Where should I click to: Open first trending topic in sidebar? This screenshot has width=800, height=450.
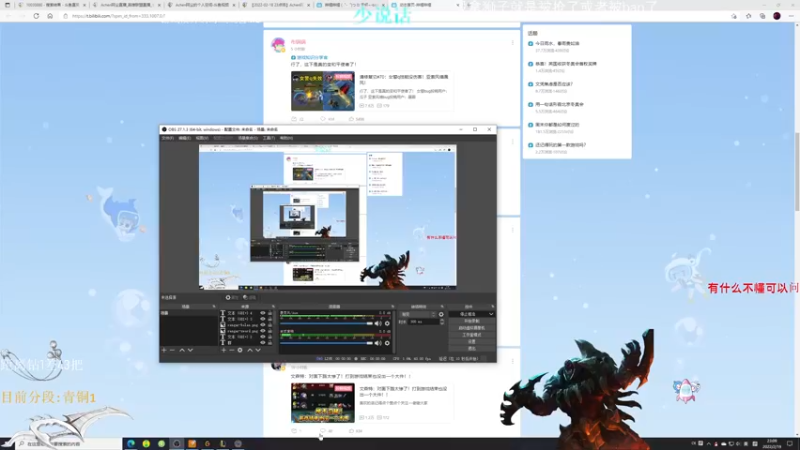[557, 44]
